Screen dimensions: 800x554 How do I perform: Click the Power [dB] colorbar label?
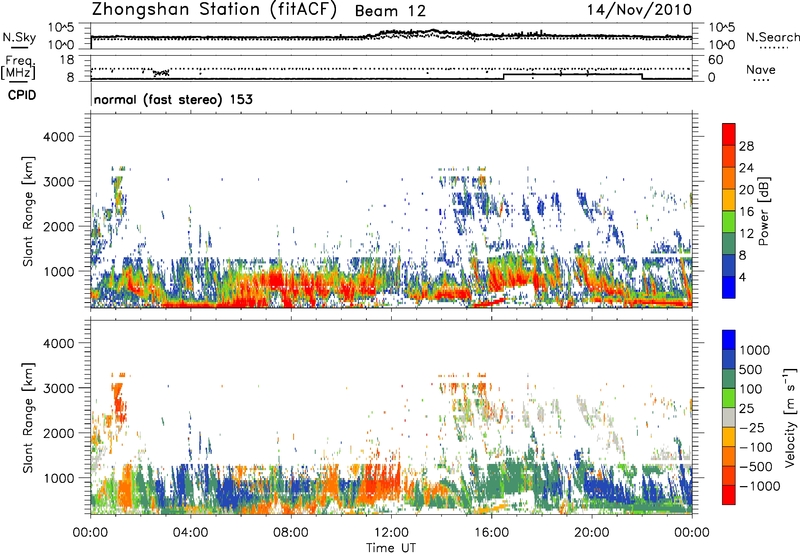[x=763, y=211]
